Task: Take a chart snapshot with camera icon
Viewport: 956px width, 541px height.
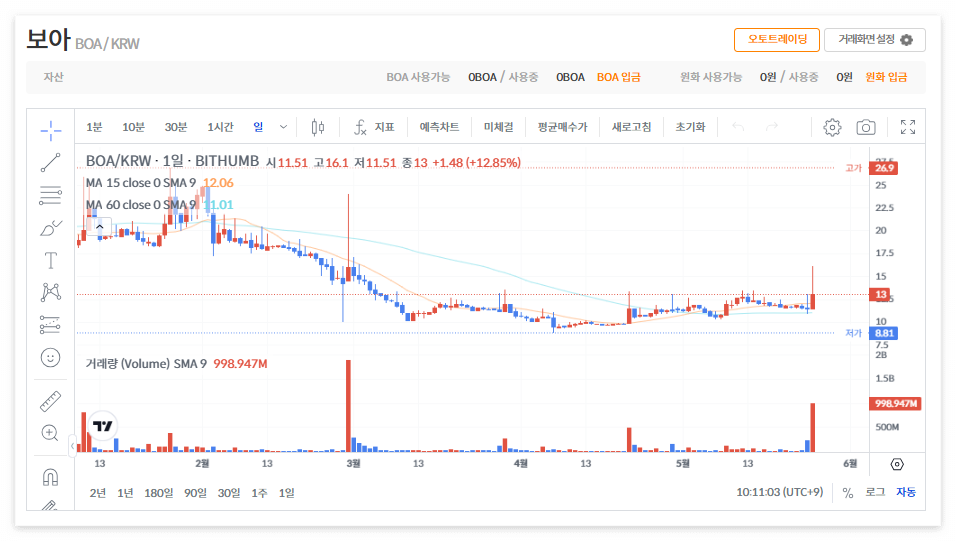Action: 866,127
